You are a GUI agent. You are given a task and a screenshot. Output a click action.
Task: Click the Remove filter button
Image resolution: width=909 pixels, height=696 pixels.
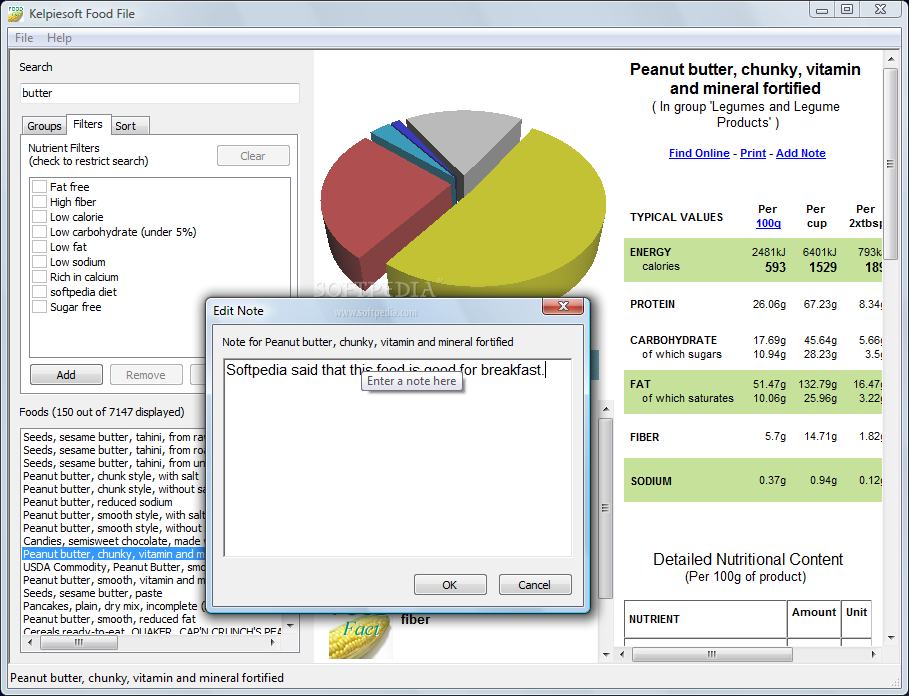tap(146, 375)
